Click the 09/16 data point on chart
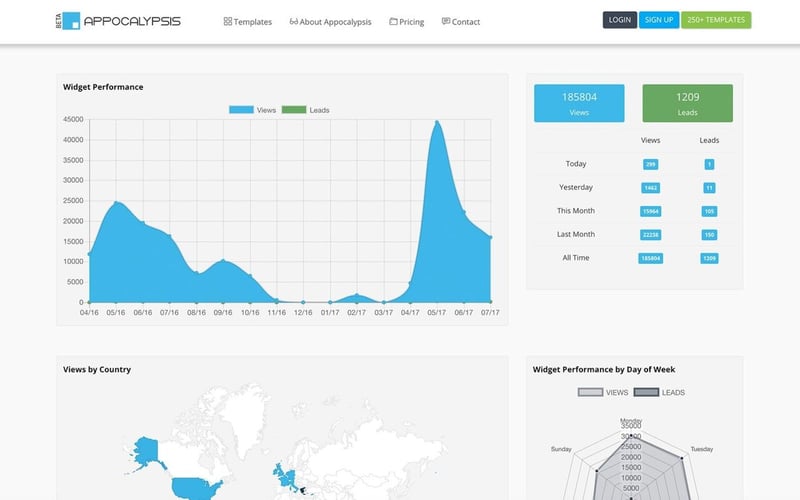The image size is (800, 500). tap(223, 261)
